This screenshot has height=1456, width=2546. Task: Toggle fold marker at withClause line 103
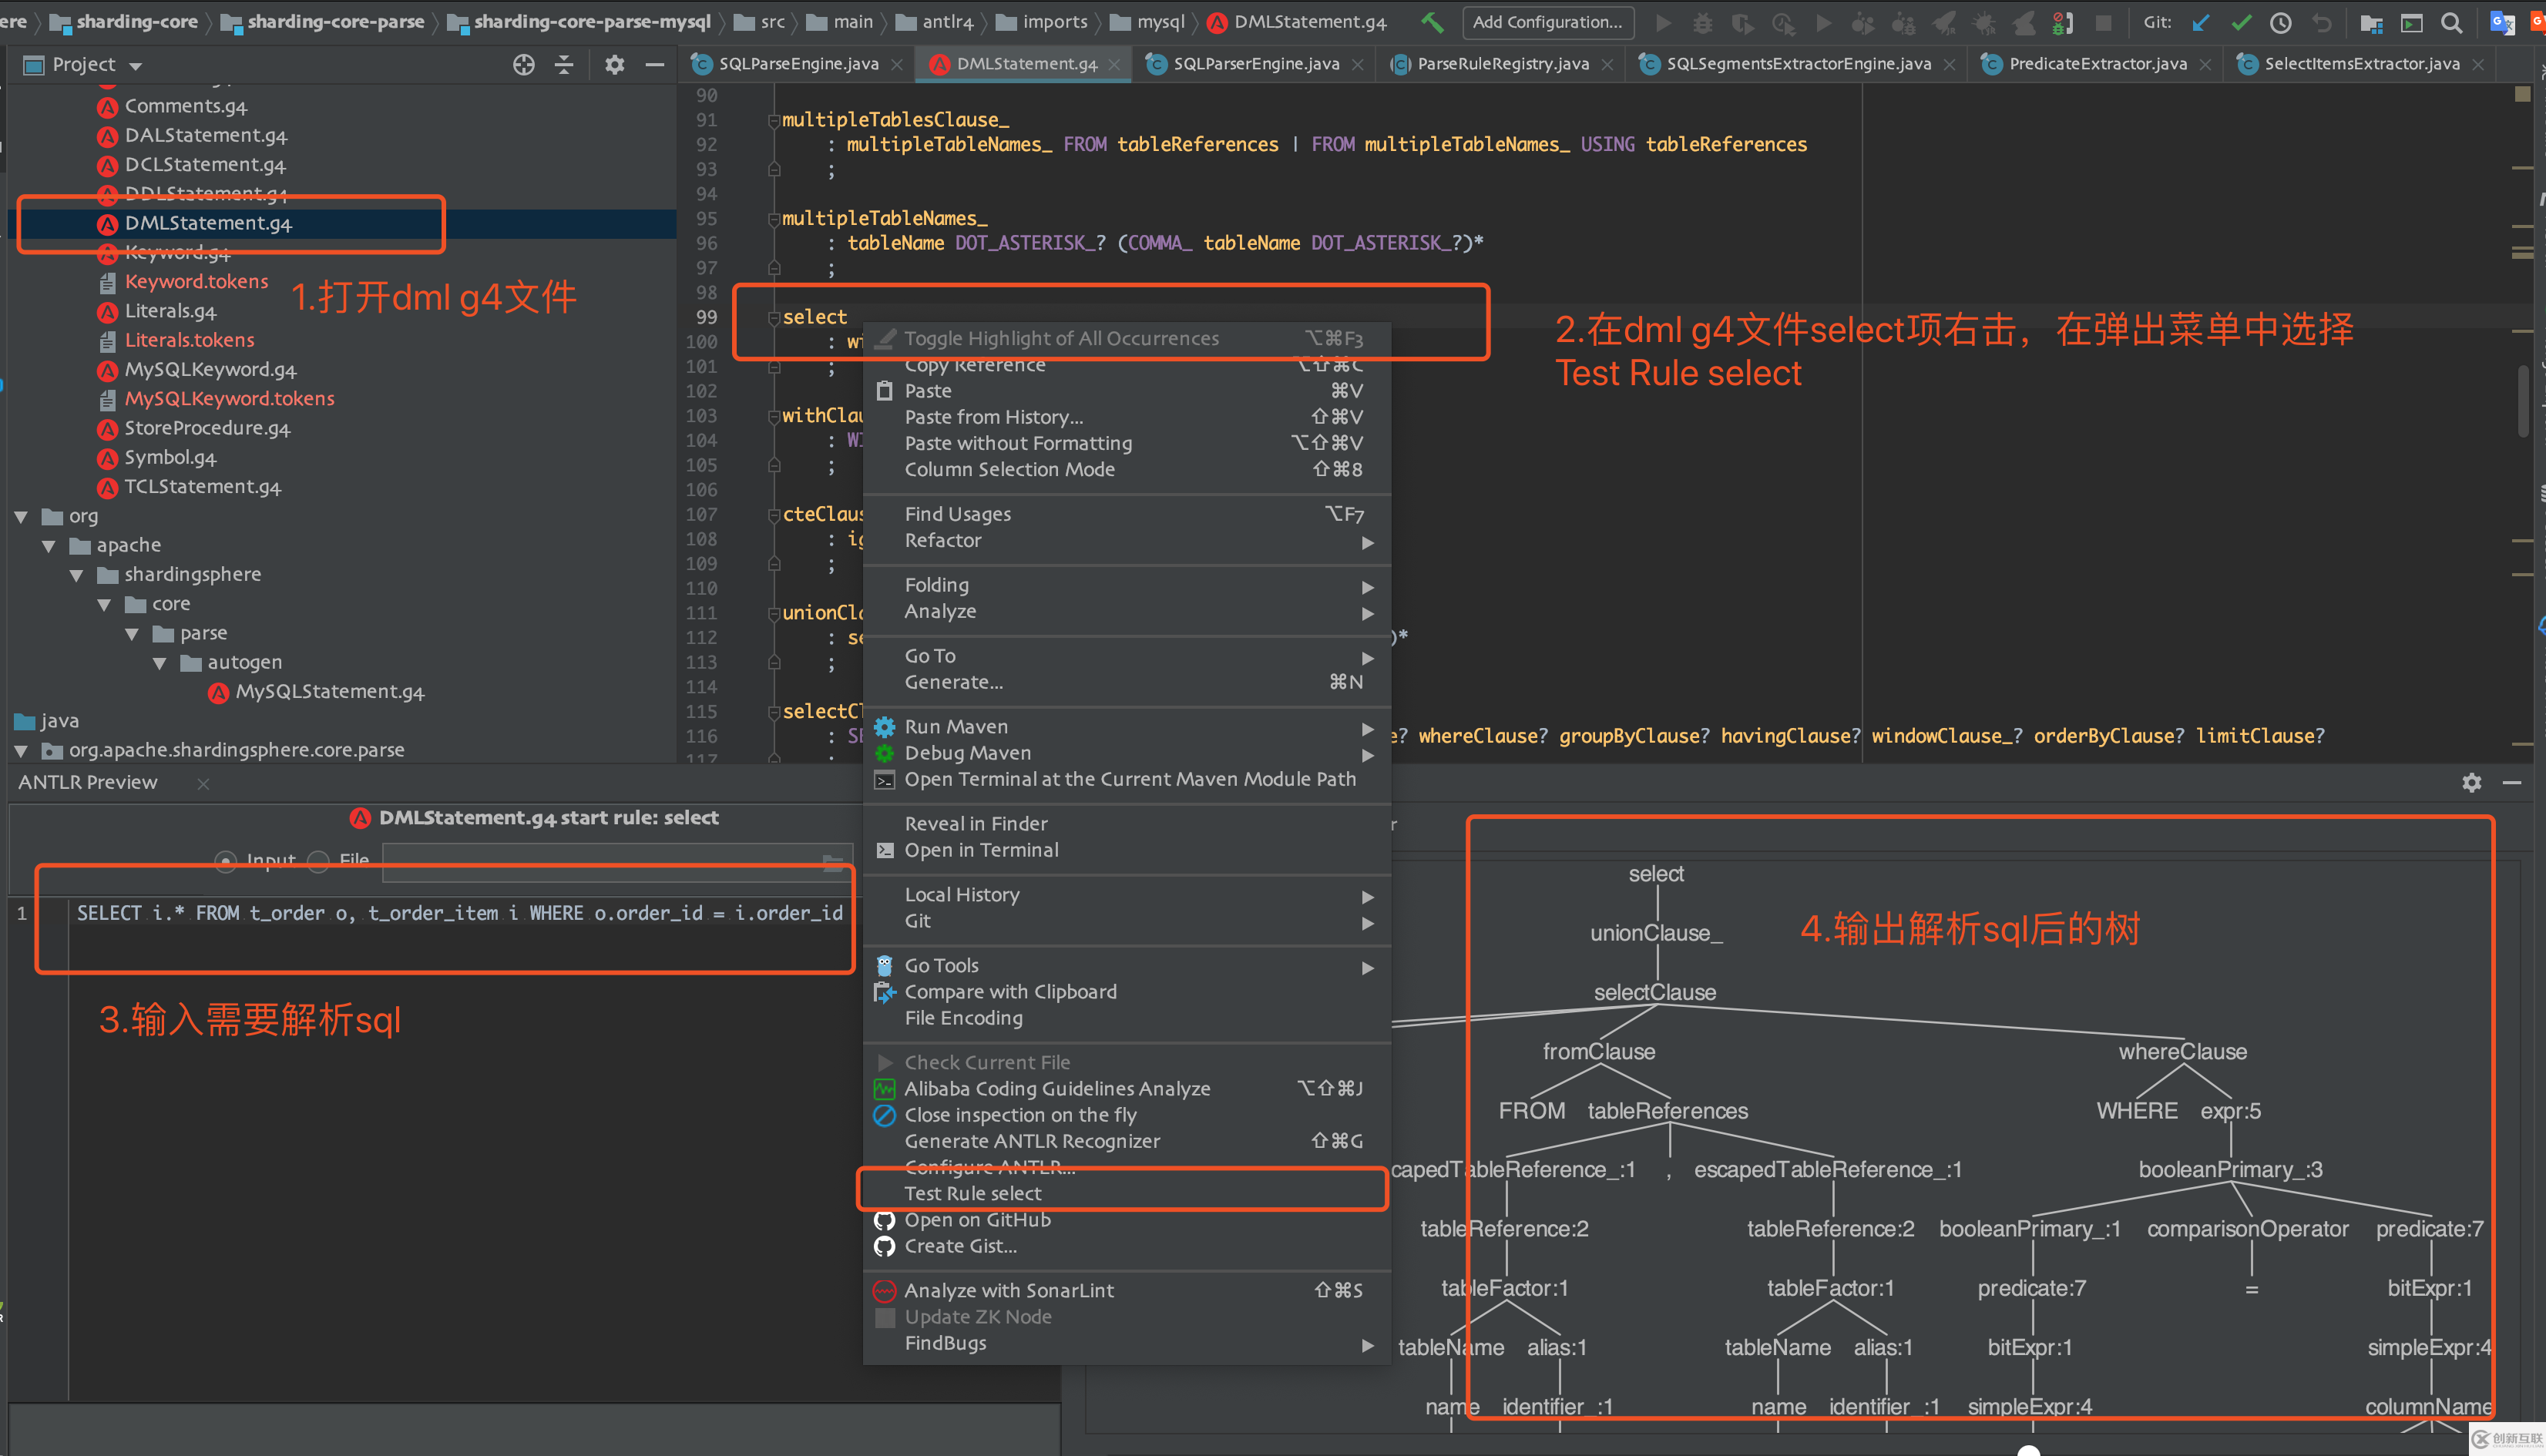click(773, 416)
